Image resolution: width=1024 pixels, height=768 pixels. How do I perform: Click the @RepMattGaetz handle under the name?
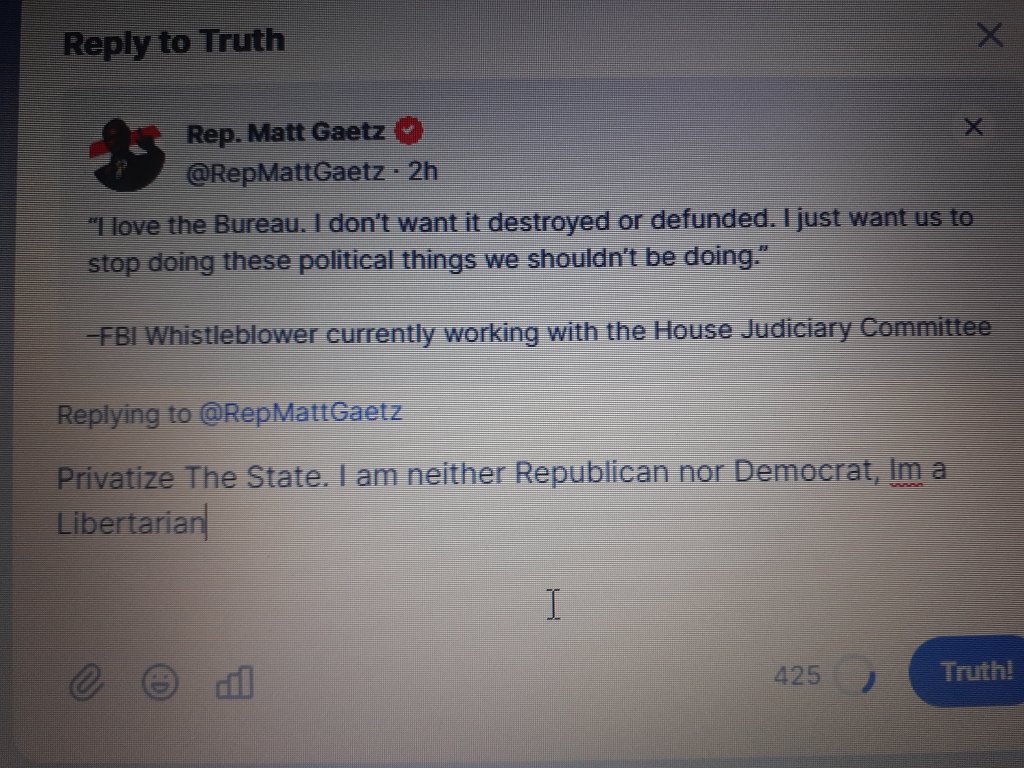[x=286, y=172]
